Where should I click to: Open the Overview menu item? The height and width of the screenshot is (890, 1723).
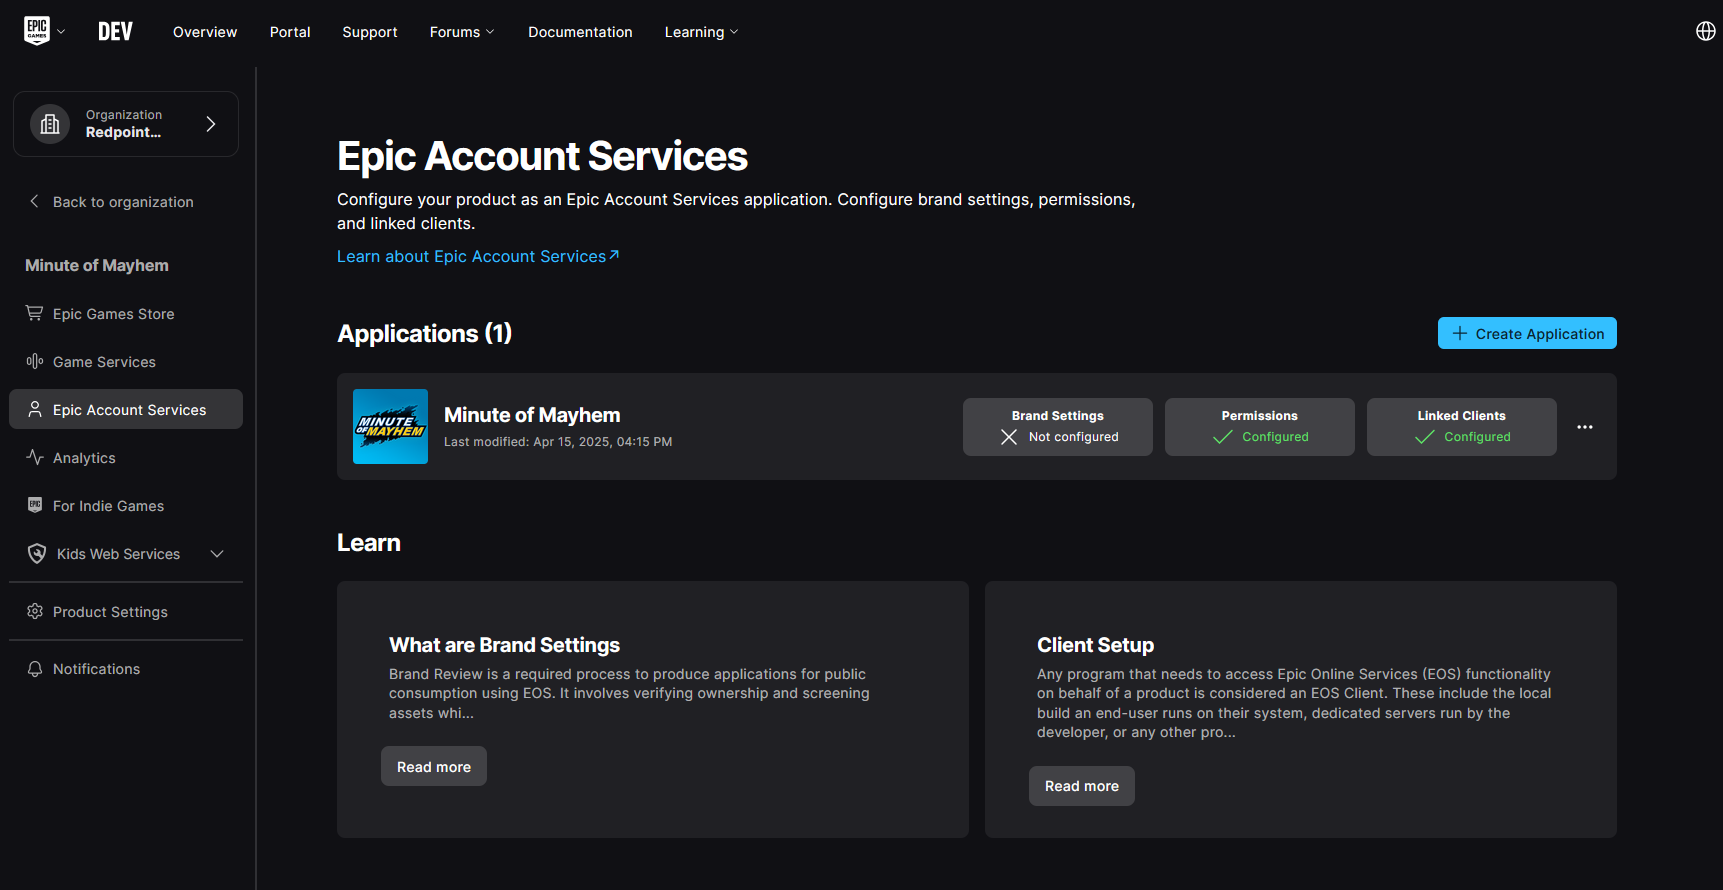[205, 32]
